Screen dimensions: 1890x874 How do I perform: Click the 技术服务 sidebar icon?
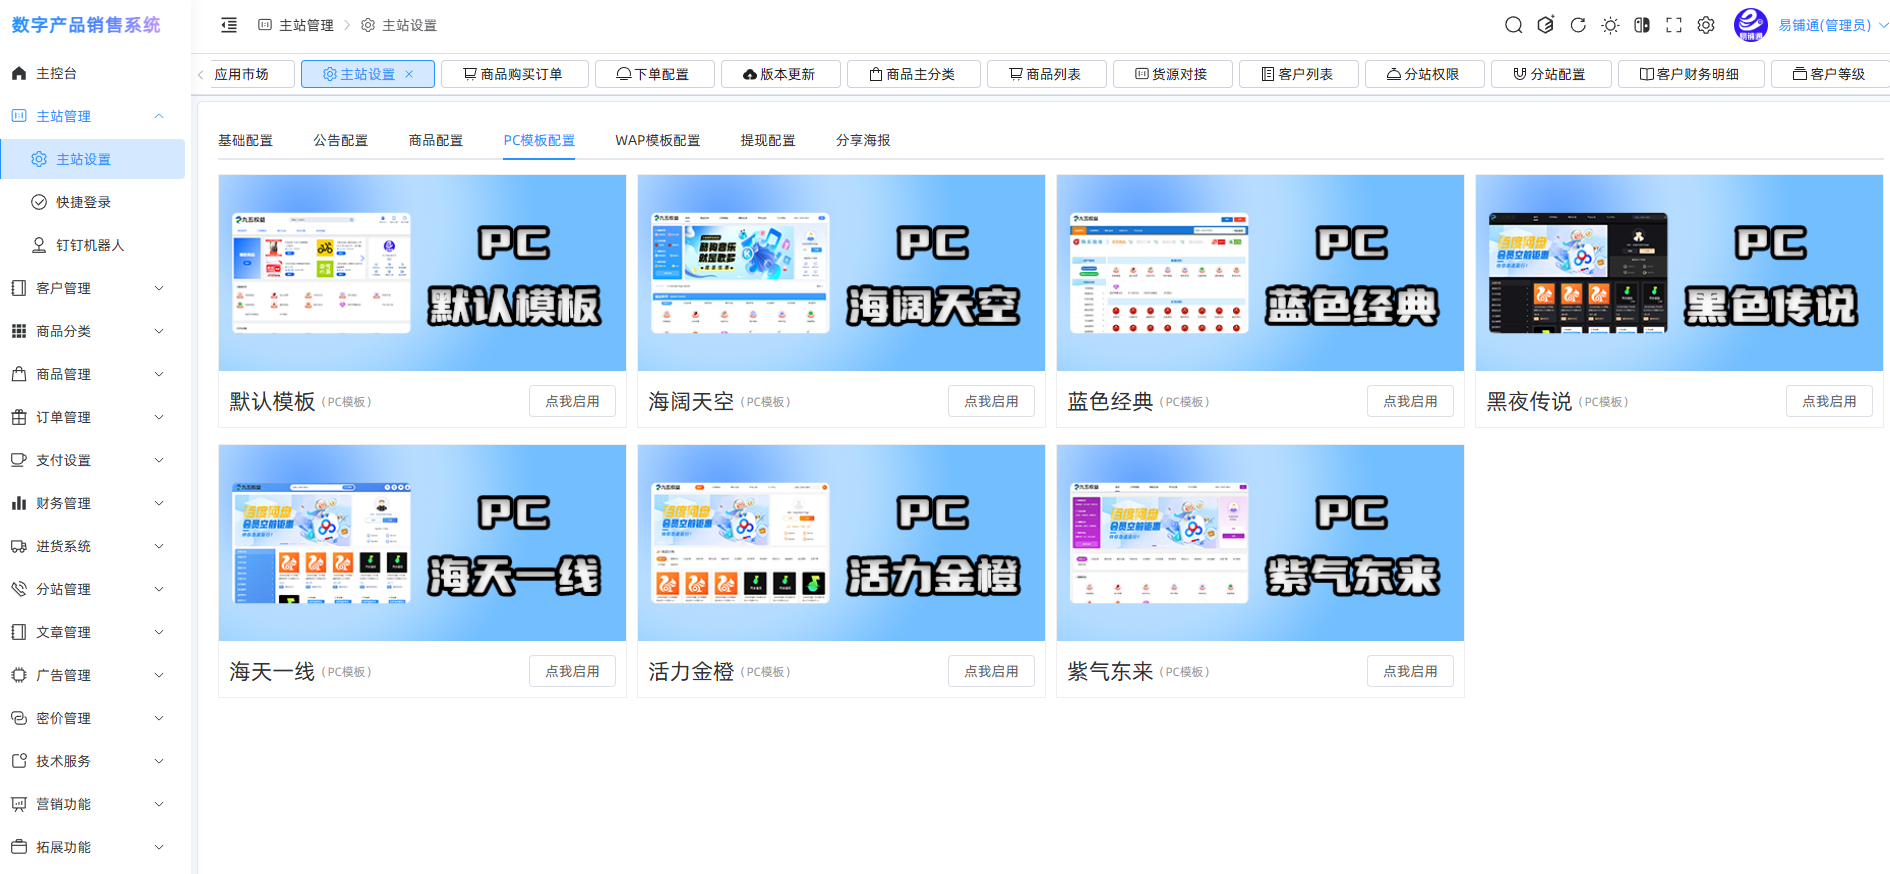tap(19, 761)
